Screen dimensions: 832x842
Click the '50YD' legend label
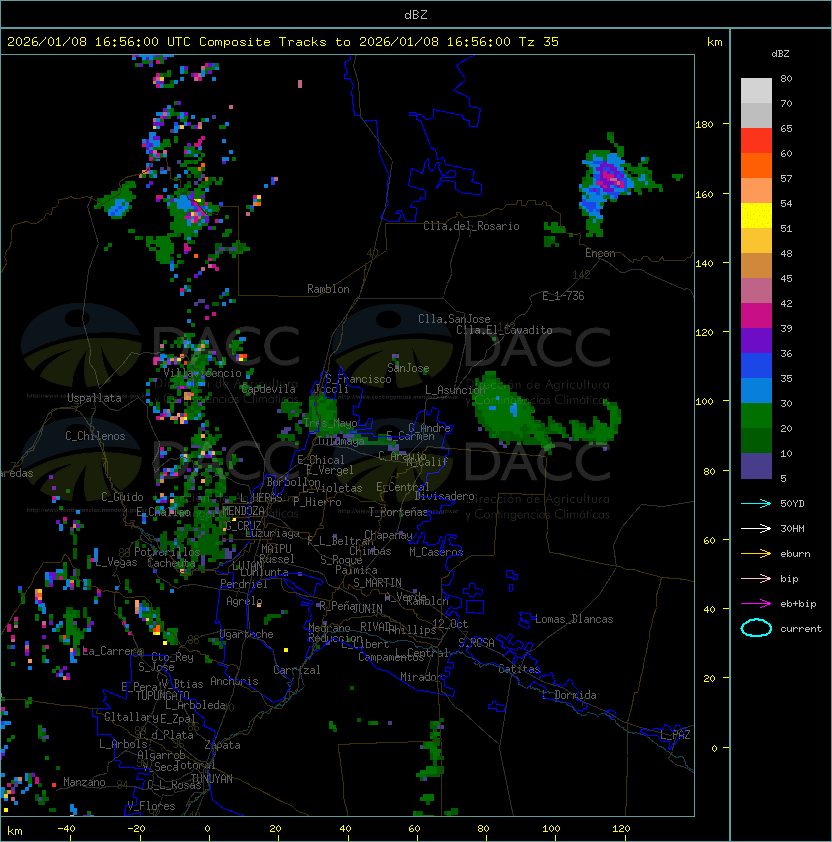[792, 503]
